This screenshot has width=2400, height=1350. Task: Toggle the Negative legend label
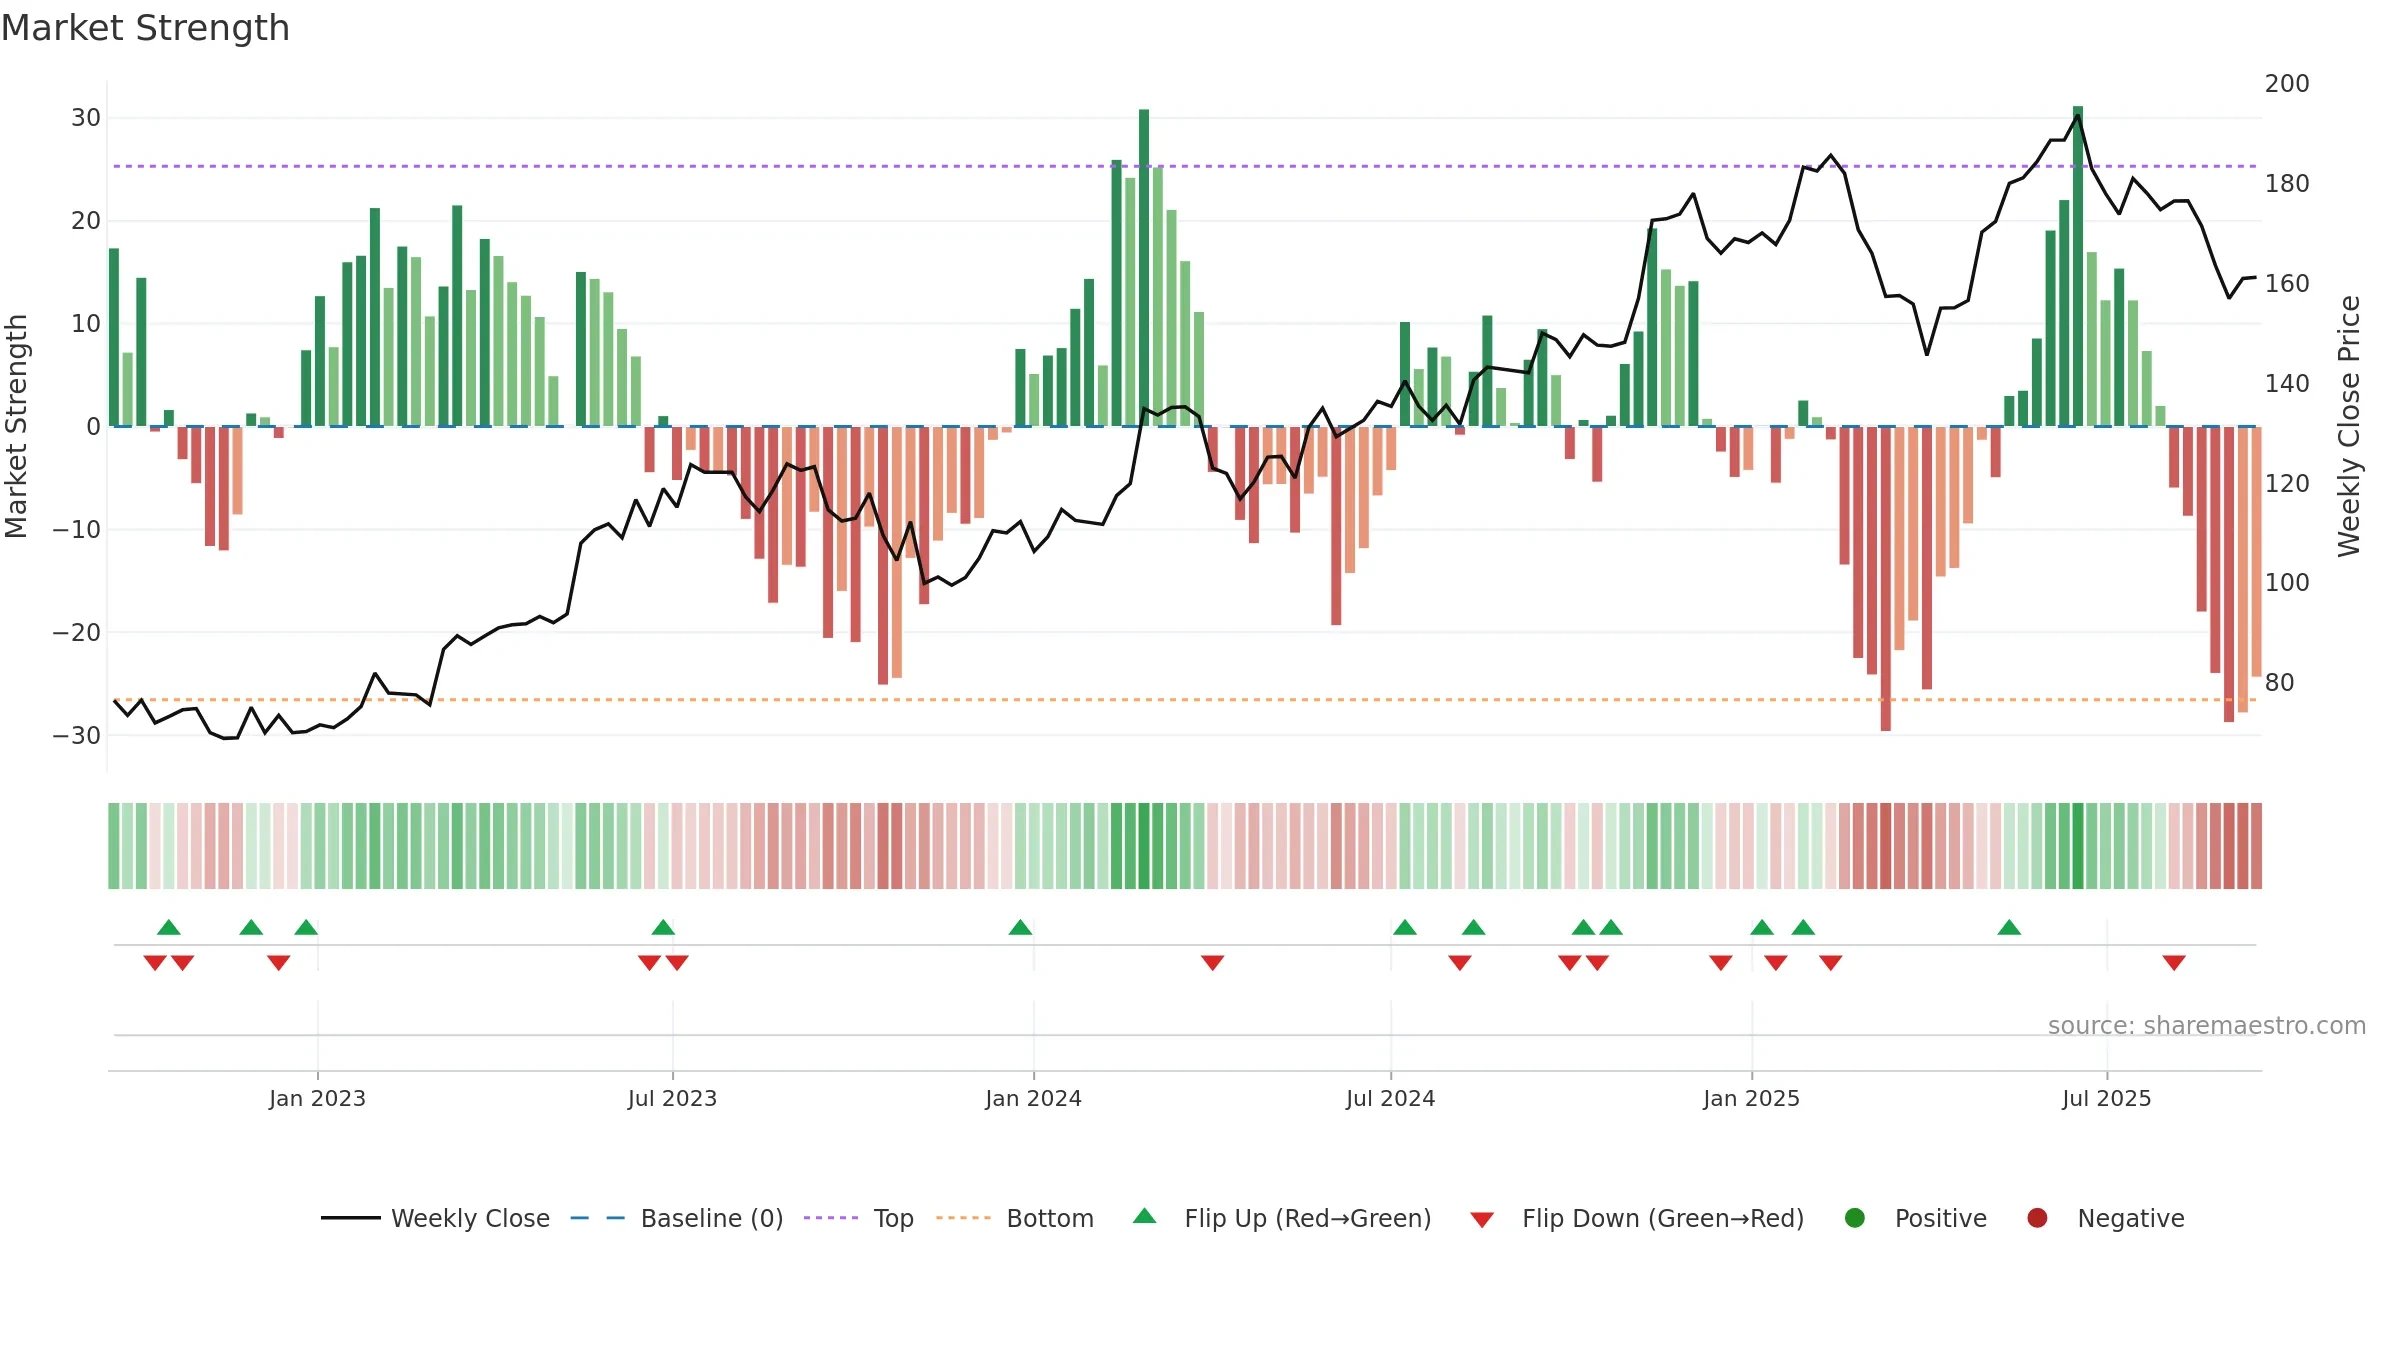(2131, 1218)
